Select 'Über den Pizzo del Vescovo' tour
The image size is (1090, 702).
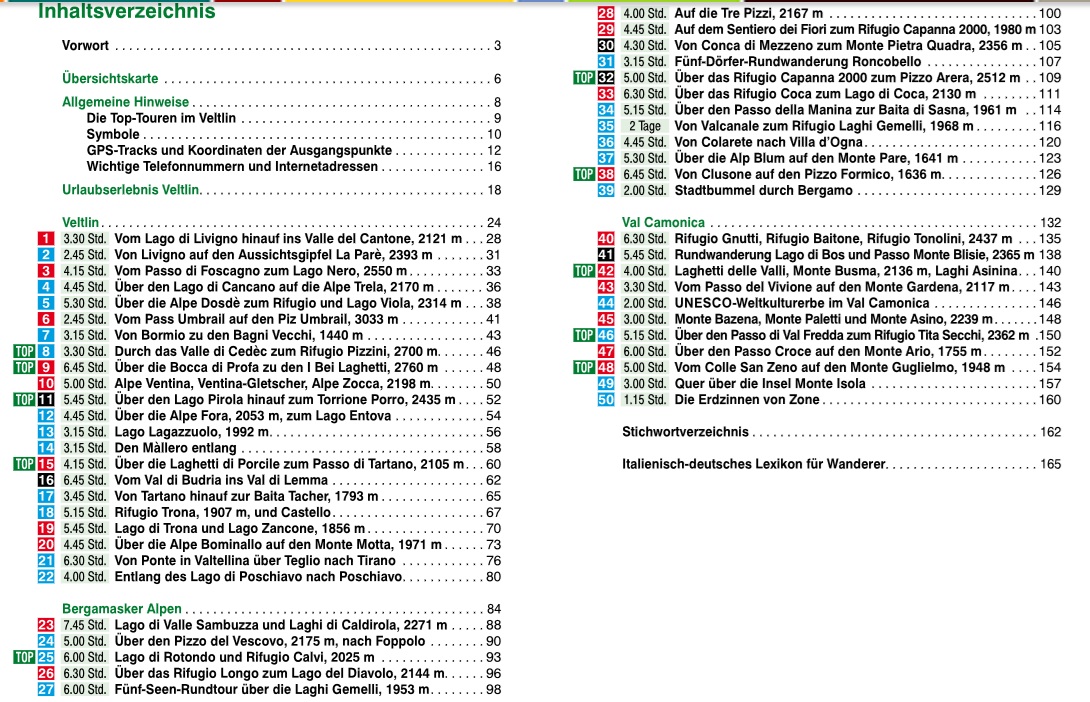270,641
